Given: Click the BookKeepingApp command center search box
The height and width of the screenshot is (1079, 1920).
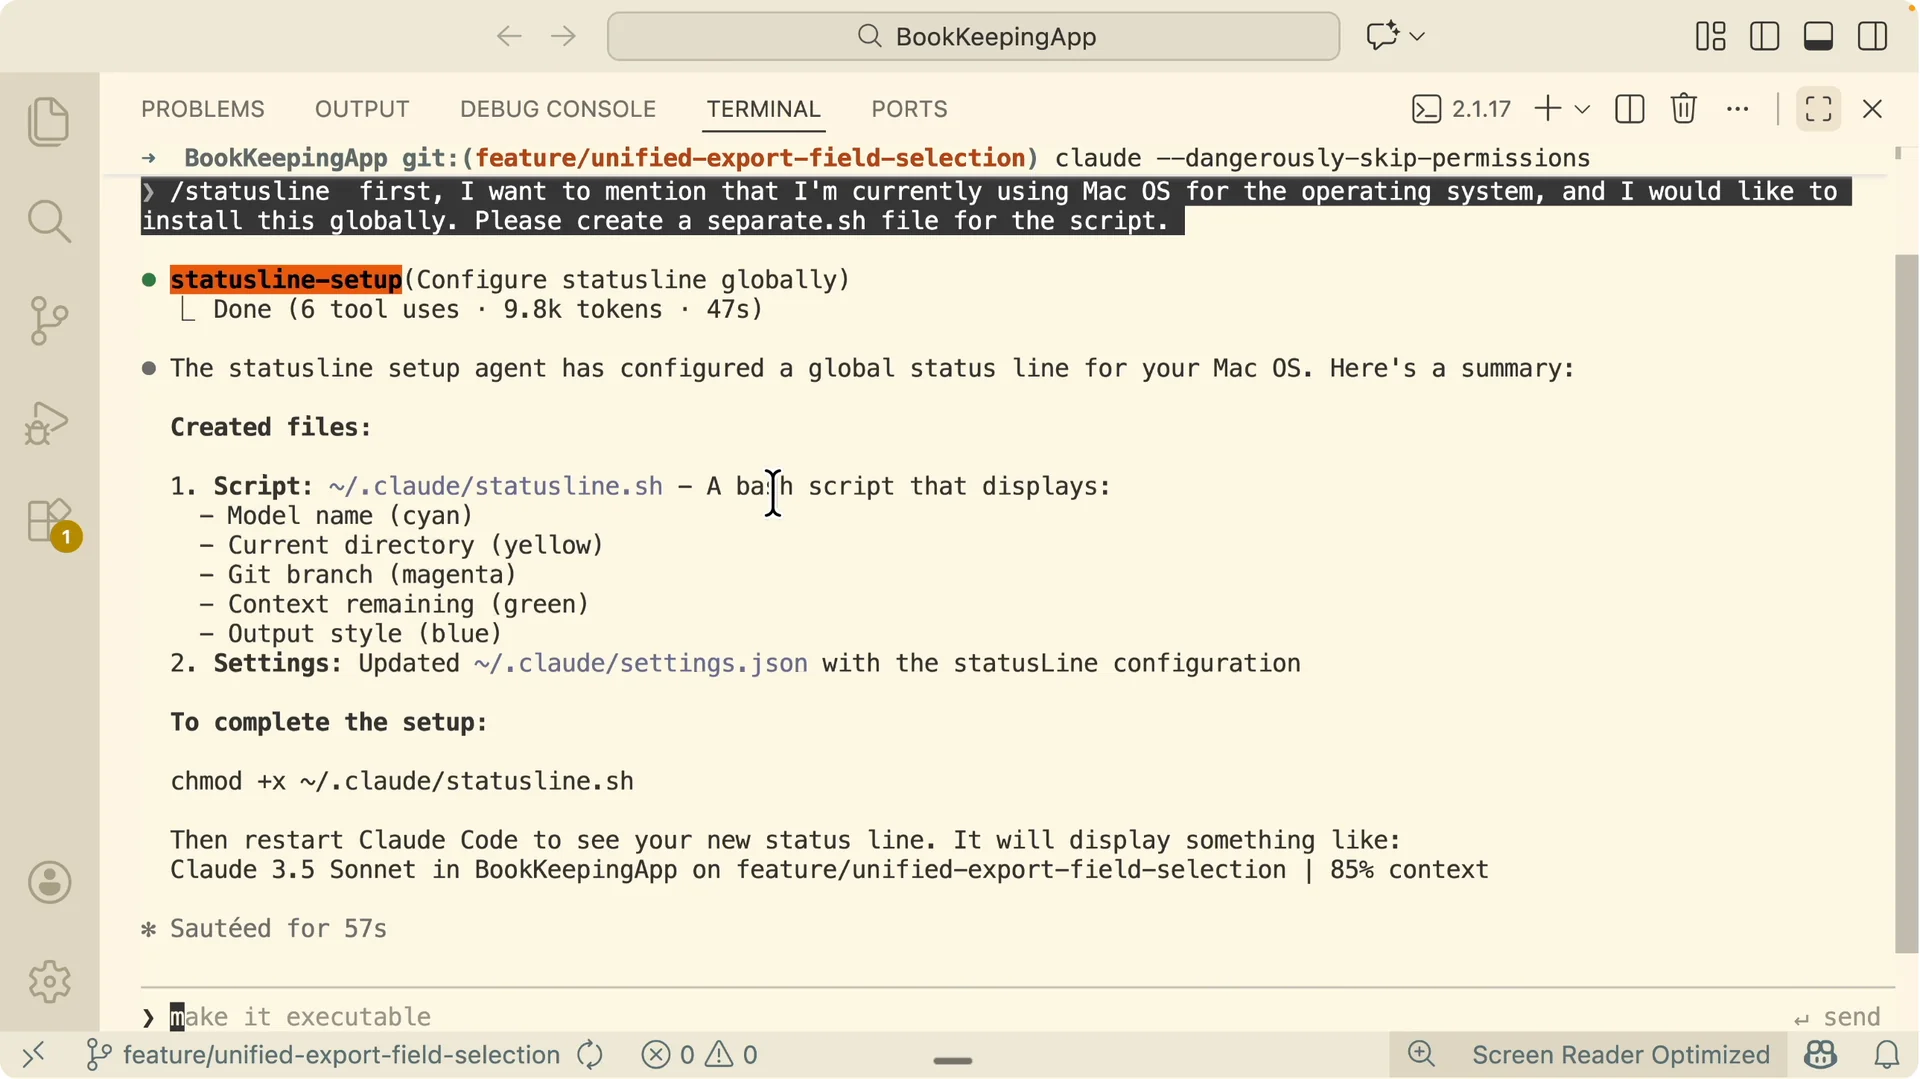Looking at the screenshot, I should [x=973, y=37].
